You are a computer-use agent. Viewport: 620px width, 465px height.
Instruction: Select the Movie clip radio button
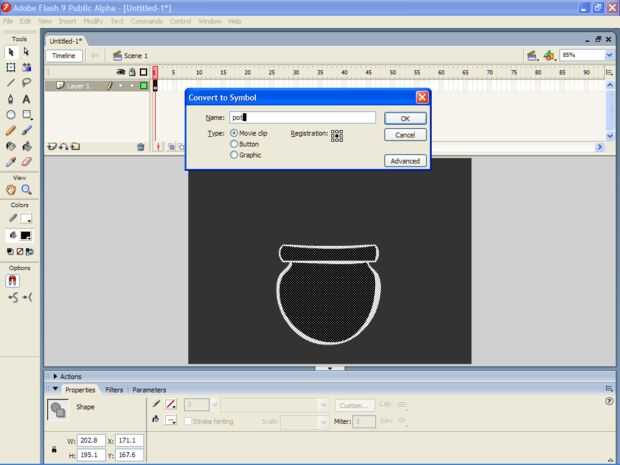pyautogui.click(x=234, y=133)
